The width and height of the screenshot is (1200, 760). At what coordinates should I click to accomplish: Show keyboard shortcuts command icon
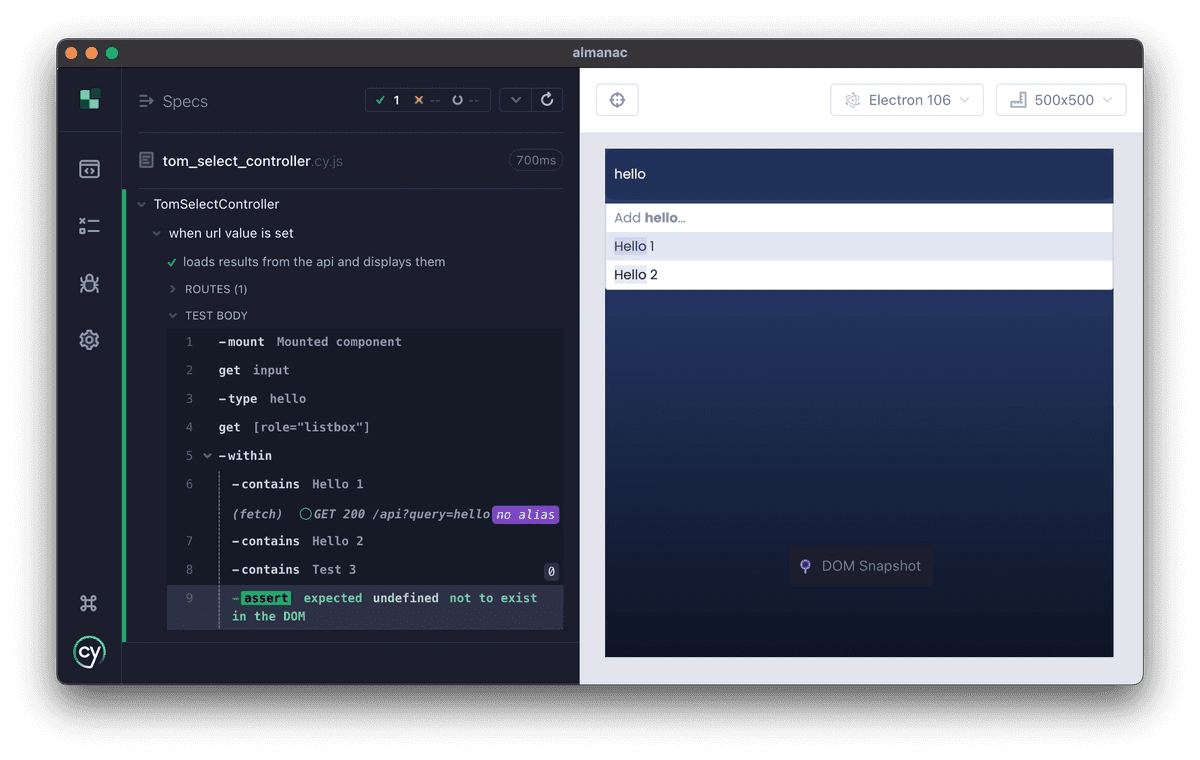pyautogui.click(x=89, y=603)
